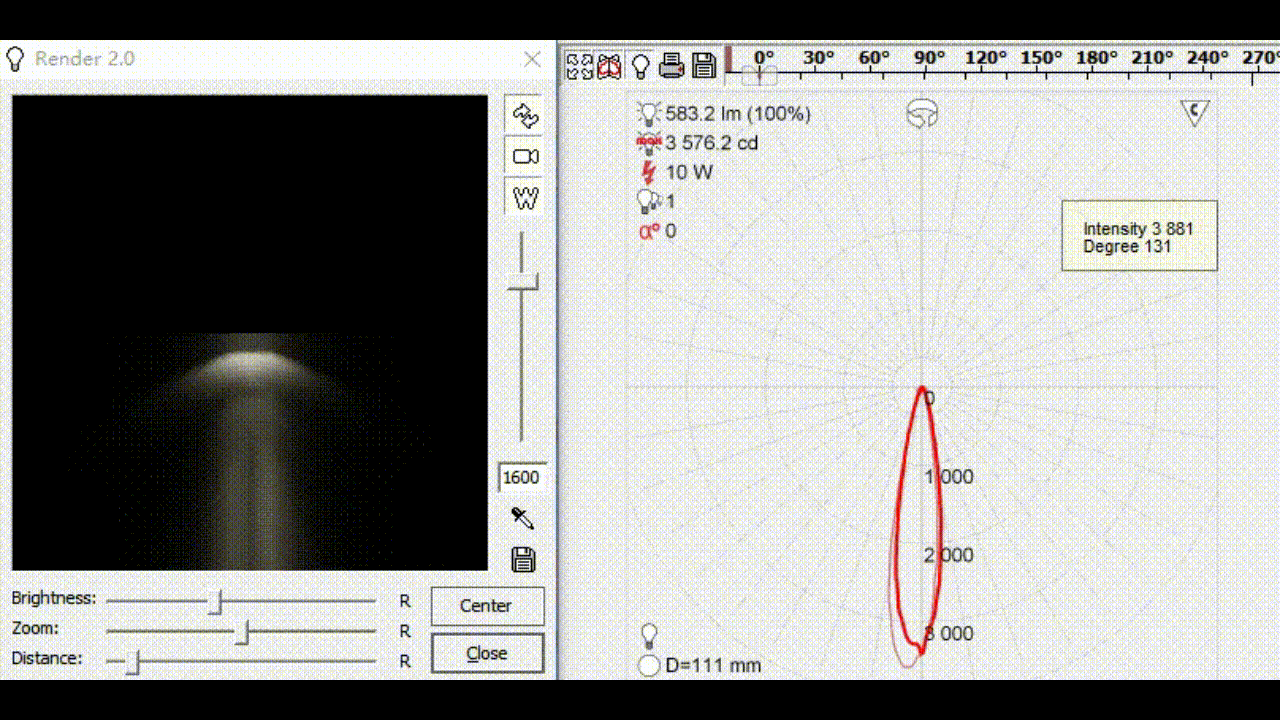This screenshot has height=720, width=1280.
Task: Reset Distance with its R button
Action: point(405,661)
